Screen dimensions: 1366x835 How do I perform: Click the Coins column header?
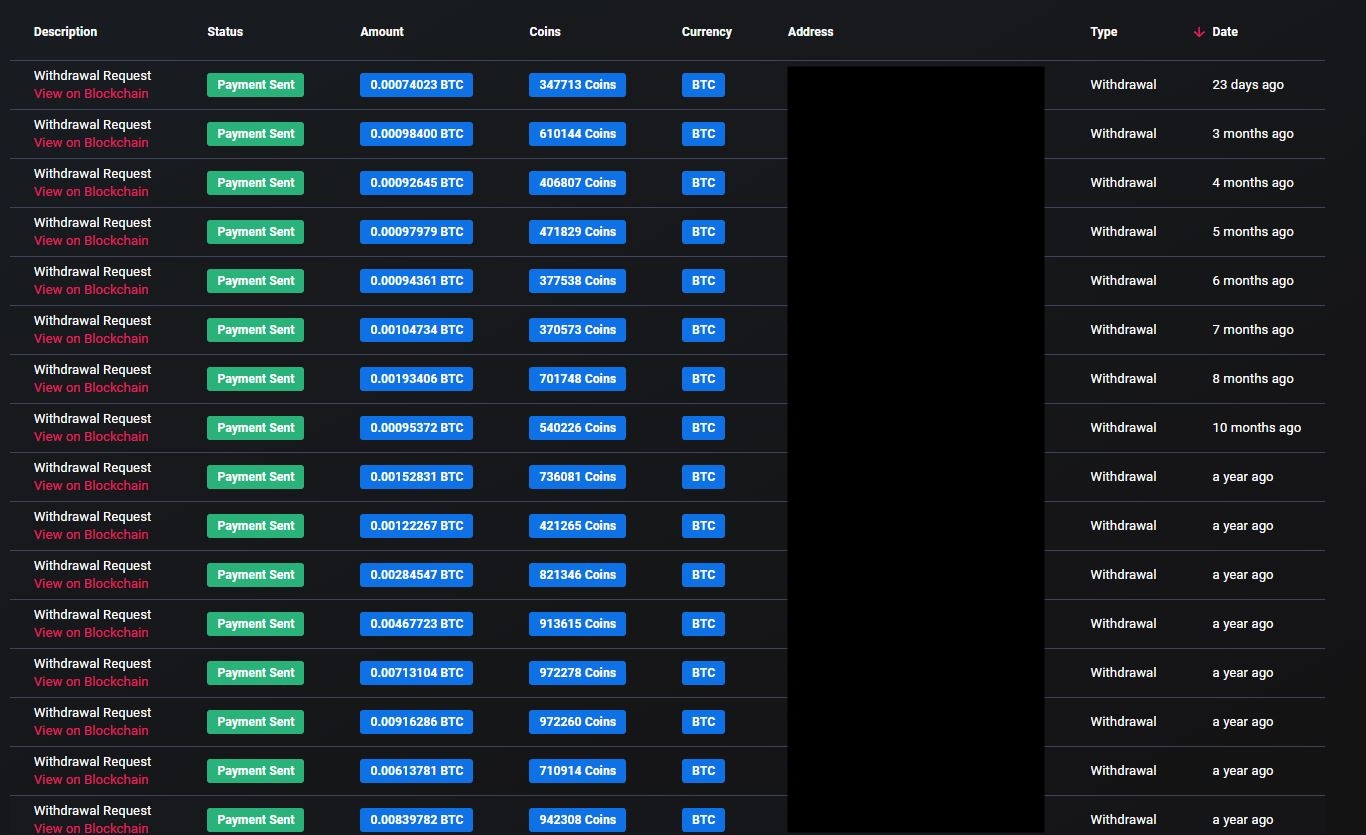click(x=545, y=32)
